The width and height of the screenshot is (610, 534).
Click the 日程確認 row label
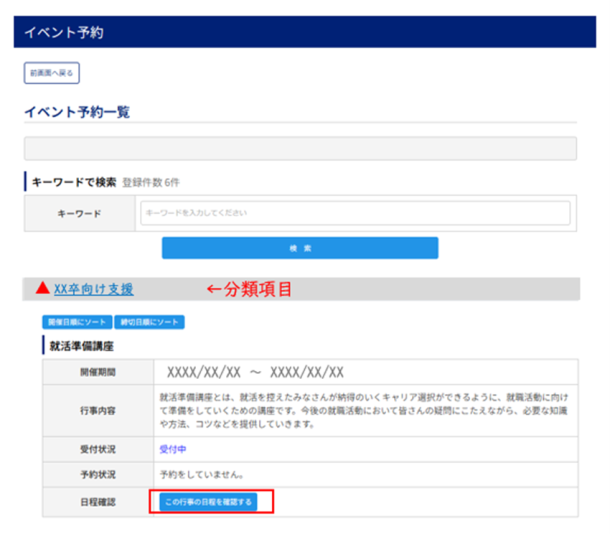pos(97,500)
